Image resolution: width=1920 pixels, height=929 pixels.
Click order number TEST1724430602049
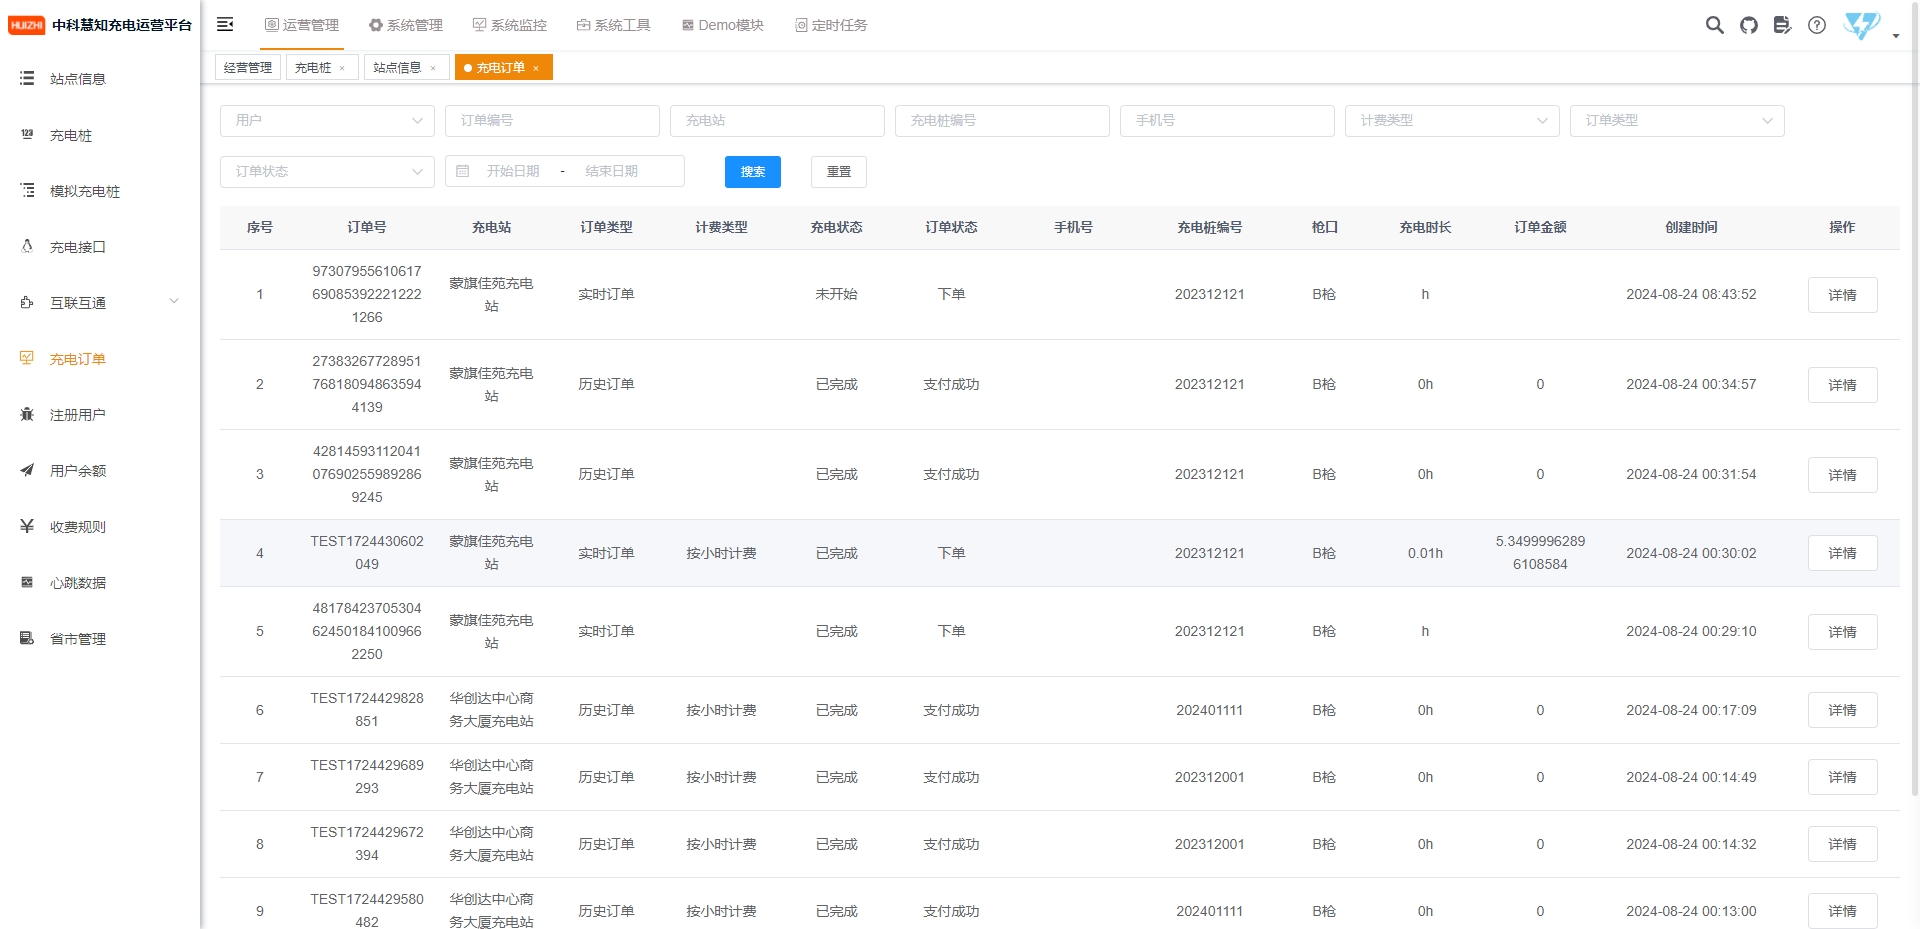coord(367,553)
